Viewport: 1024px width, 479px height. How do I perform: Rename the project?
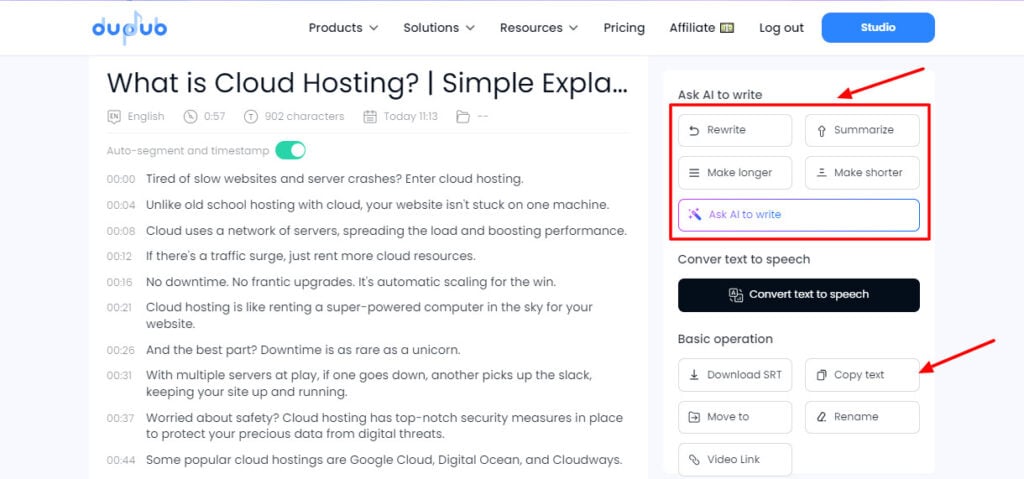861,417
